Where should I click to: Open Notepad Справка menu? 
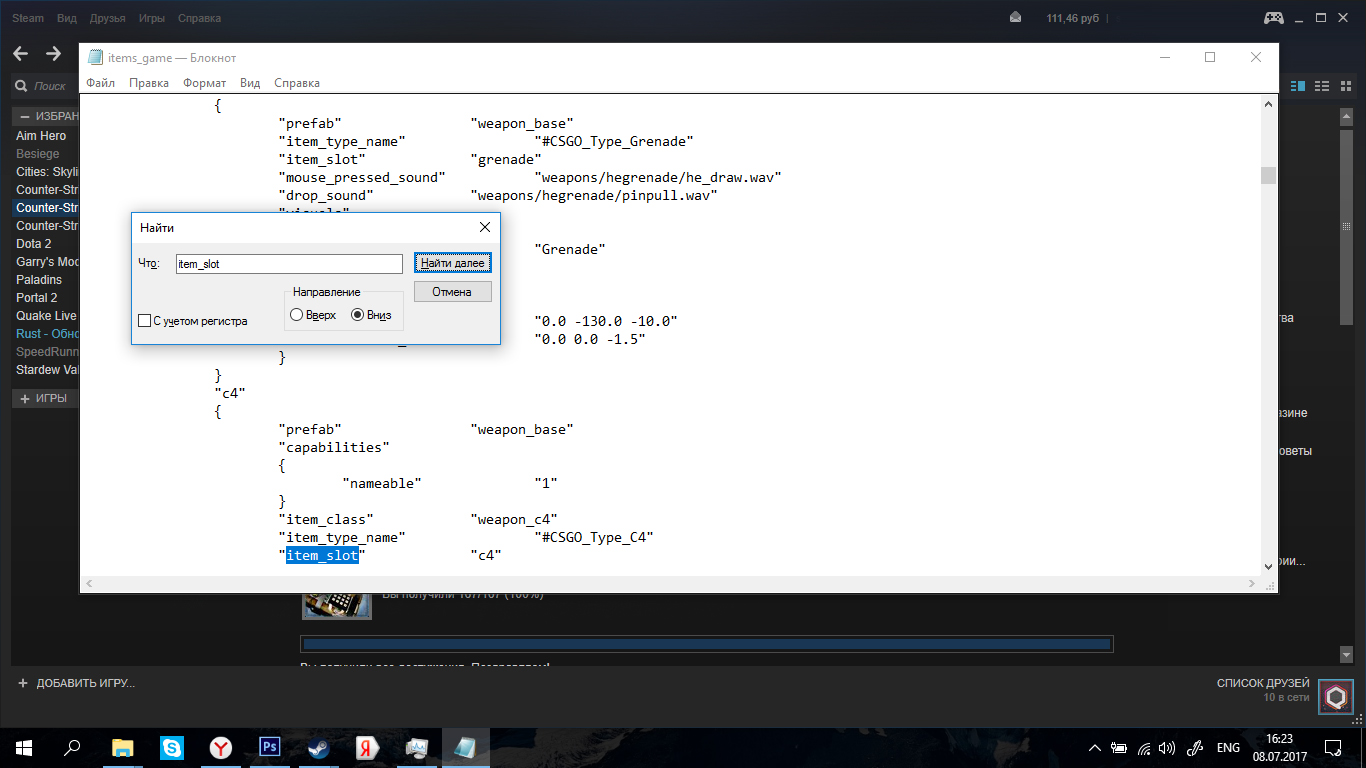296,83
